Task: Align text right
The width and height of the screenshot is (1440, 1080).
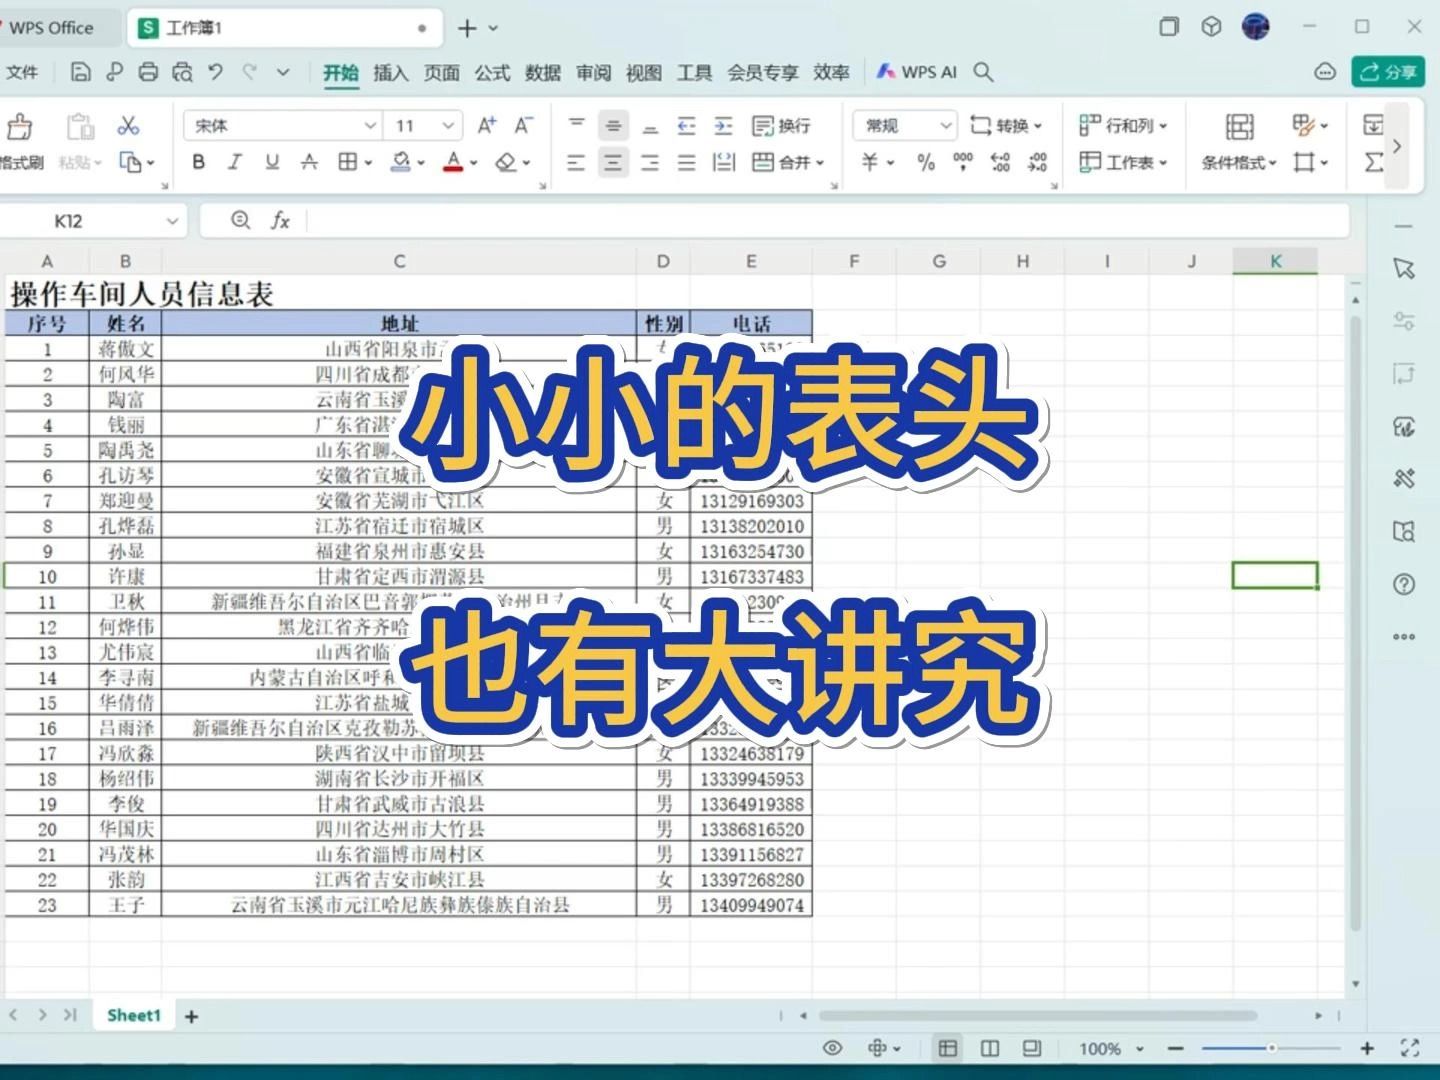Action: 650,162
